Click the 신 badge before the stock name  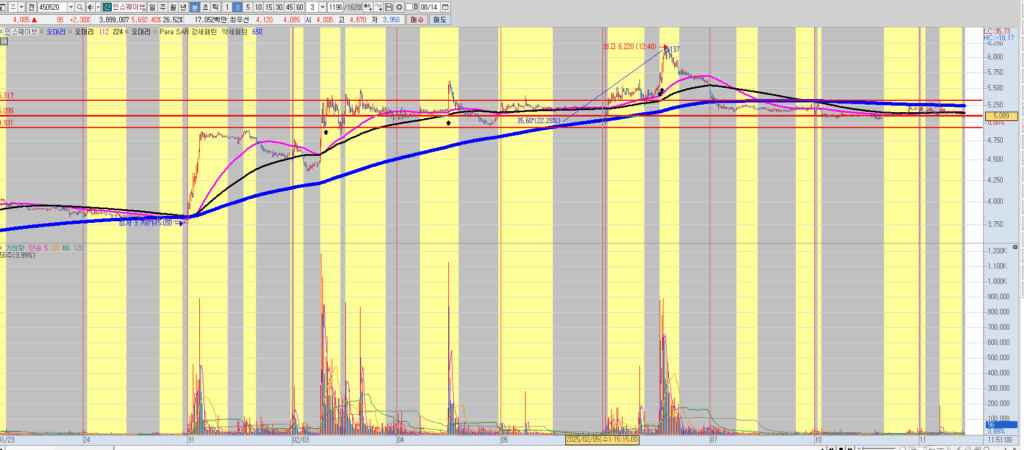(106, 7)
